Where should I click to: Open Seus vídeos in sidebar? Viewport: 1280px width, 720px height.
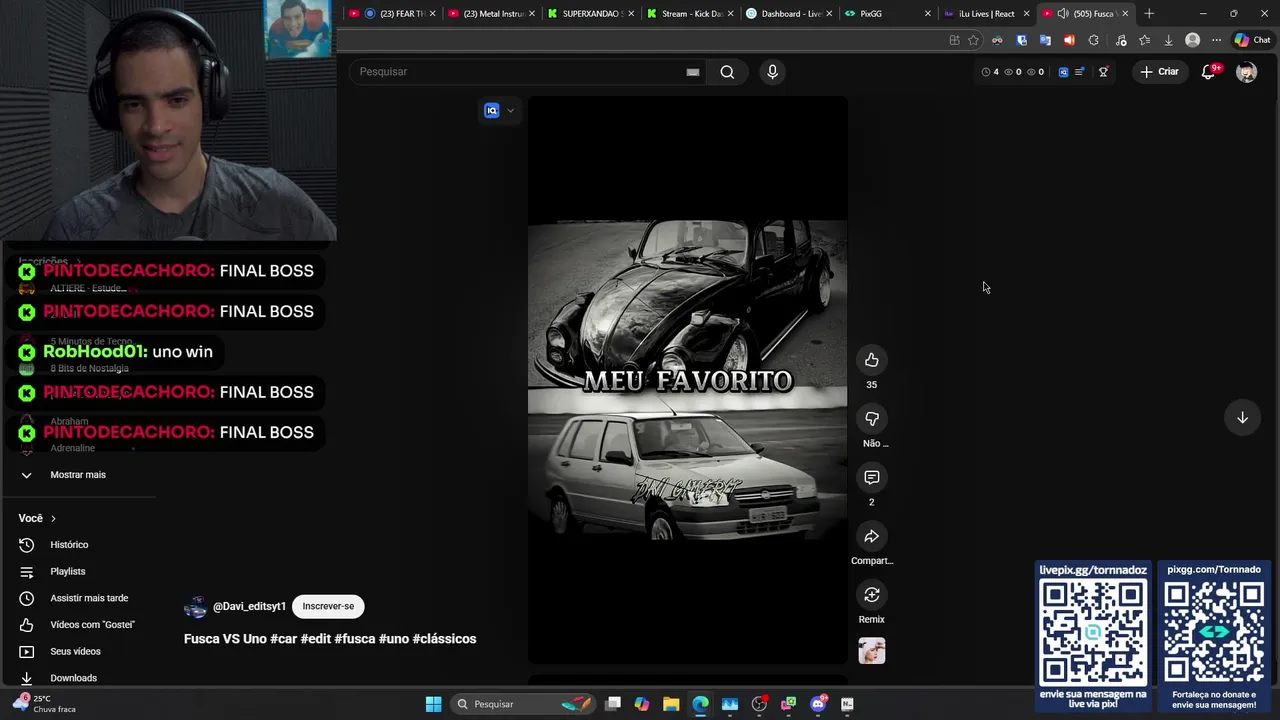coord(75,651)
